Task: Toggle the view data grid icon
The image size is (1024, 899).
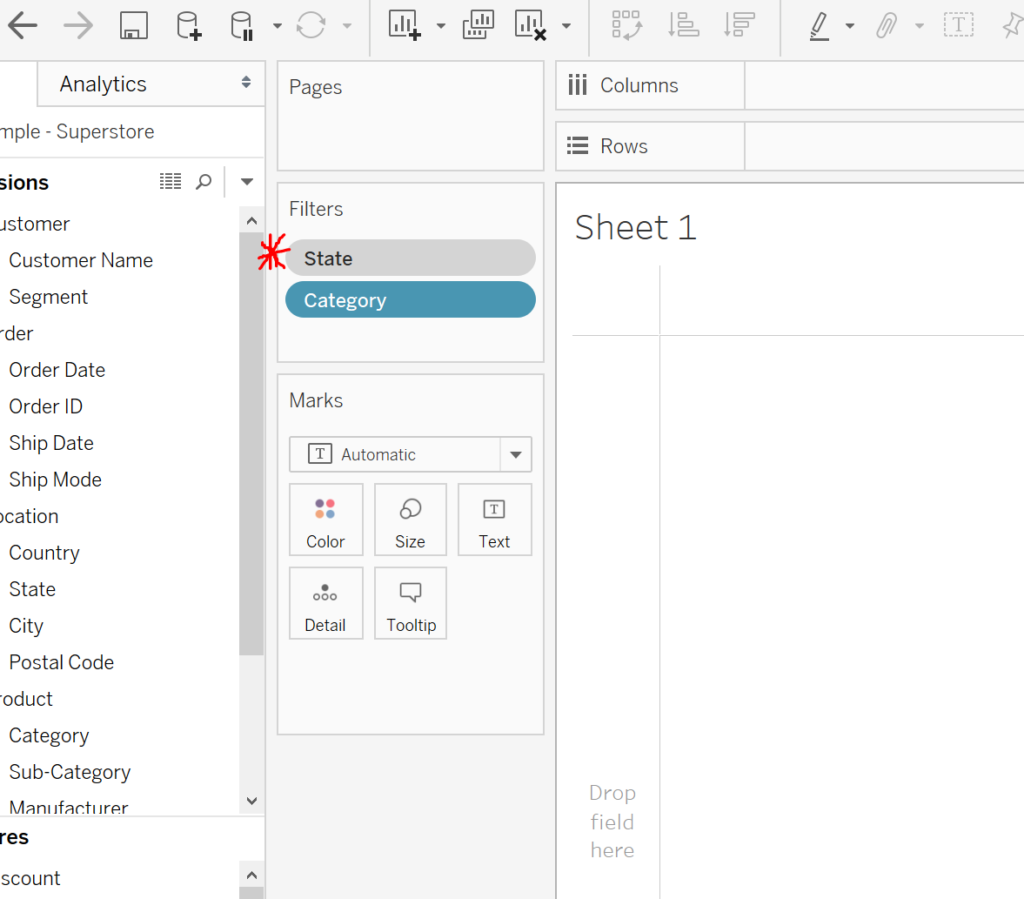Action: point(171,182)
